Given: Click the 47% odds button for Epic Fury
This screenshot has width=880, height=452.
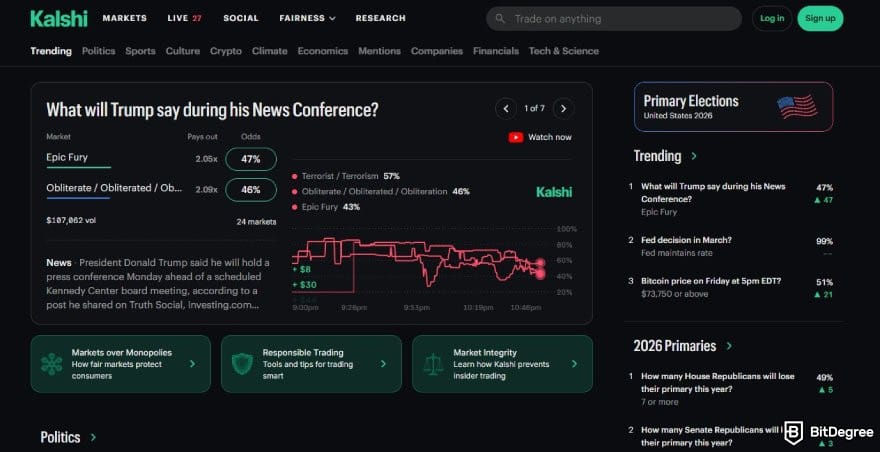Looking at the screenshot, I should click(x=251, y=159).
